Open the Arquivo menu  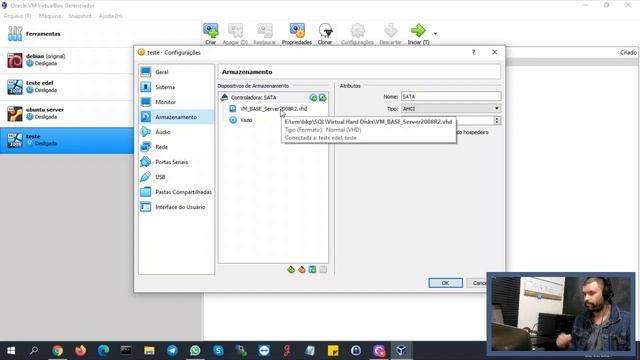pos(17,16)
